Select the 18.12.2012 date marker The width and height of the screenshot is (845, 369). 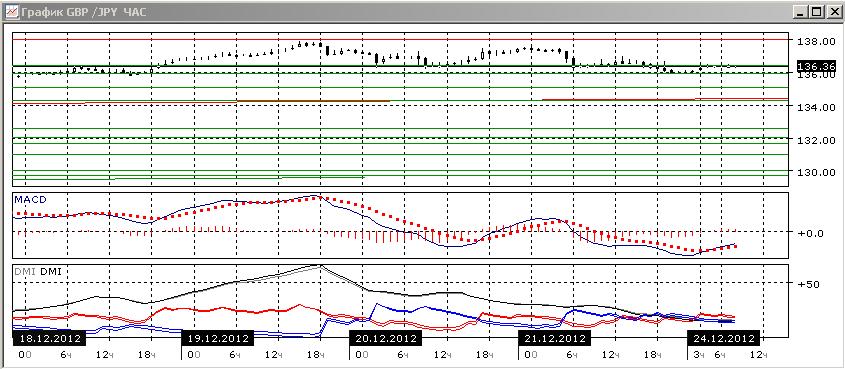(49, 338)
